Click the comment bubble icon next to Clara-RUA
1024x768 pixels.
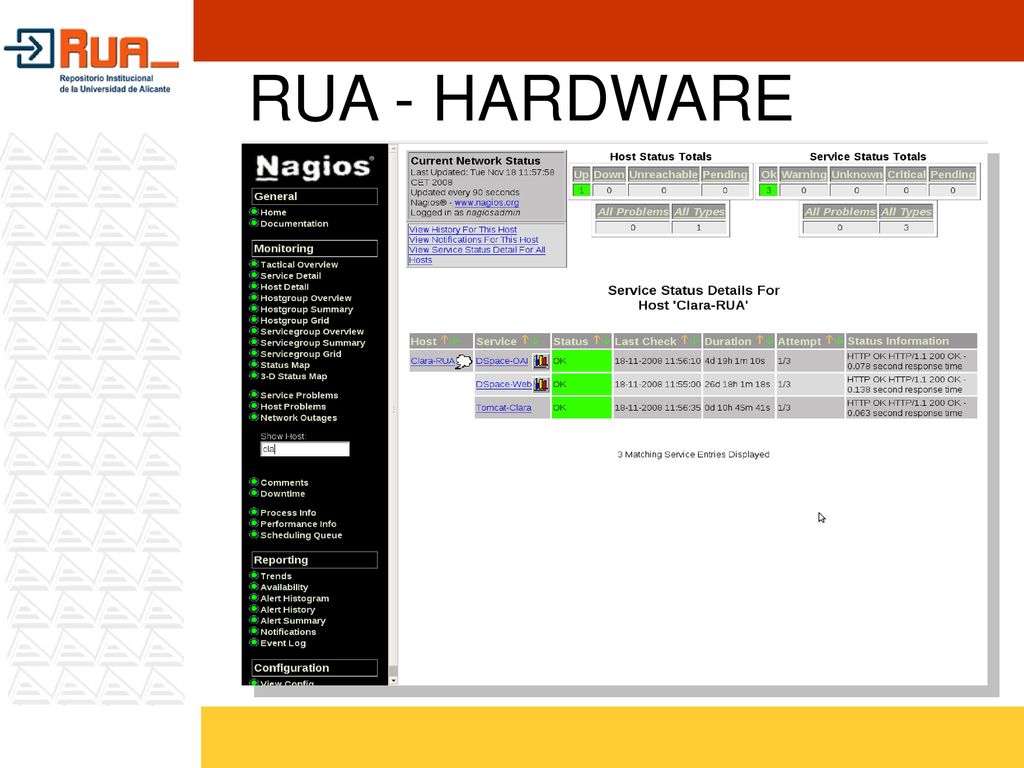coord(464,361)
